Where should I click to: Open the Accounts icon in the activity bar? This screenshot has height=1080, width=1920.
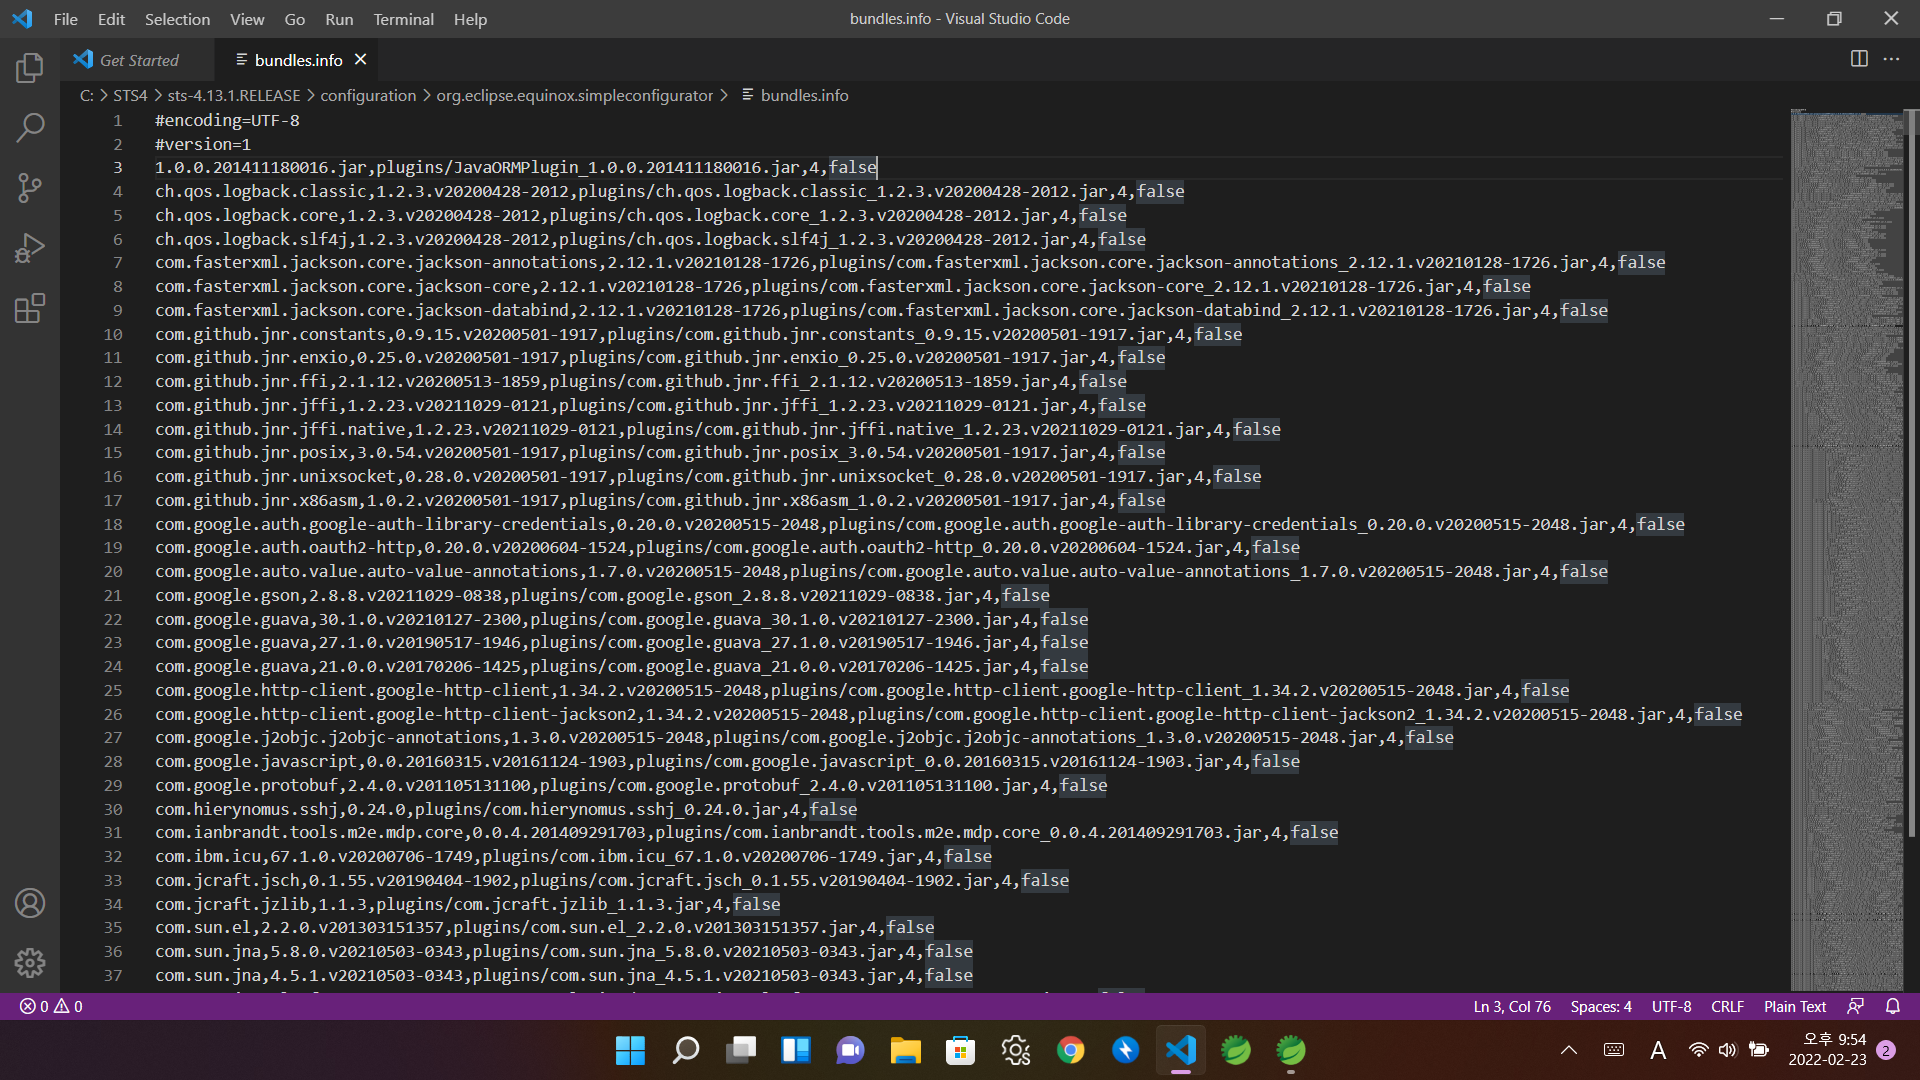point(30,903)
